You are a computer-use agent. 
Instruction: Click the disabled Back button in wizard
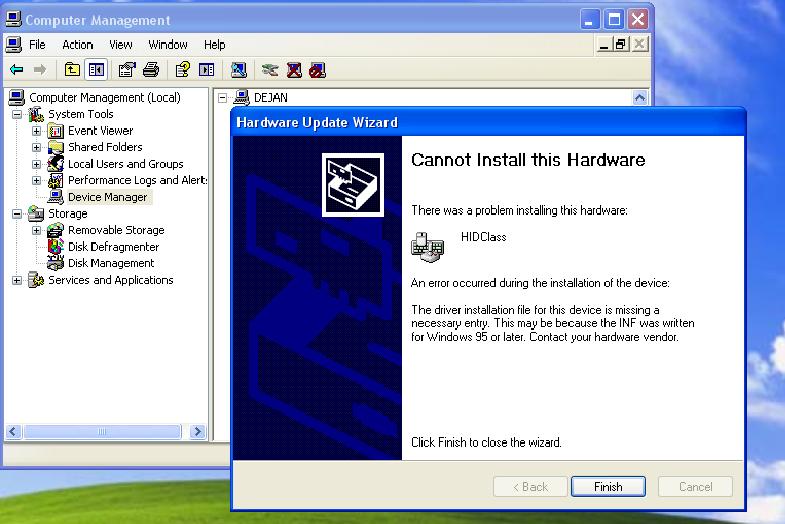pos(530,486)
